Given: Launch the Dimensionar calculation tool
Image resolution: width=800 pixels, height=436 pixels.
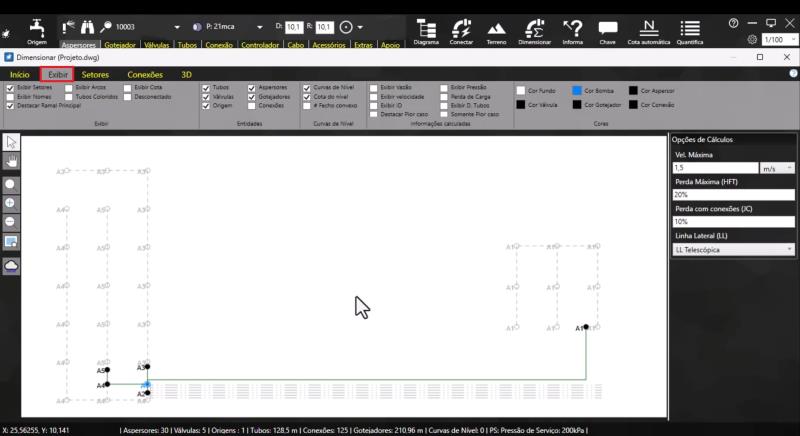Looking at the screenshot, I should [x=534, y=29].
